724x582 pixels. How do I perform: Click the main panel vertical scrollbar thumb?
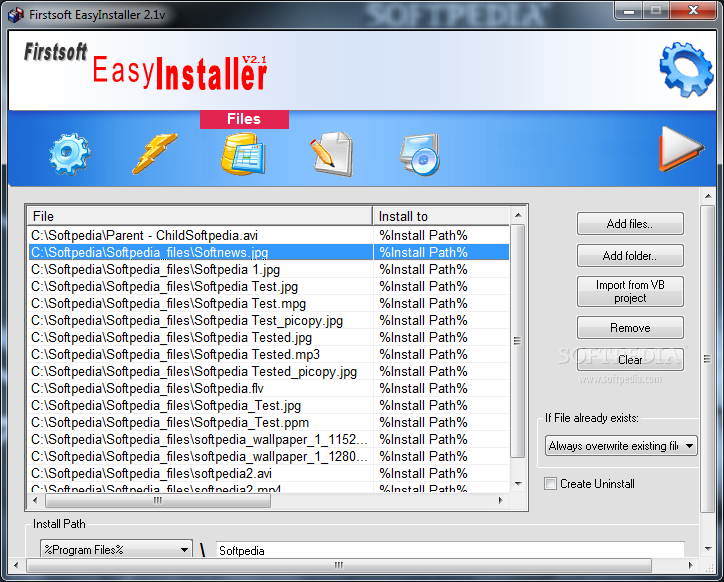point(707,359)
